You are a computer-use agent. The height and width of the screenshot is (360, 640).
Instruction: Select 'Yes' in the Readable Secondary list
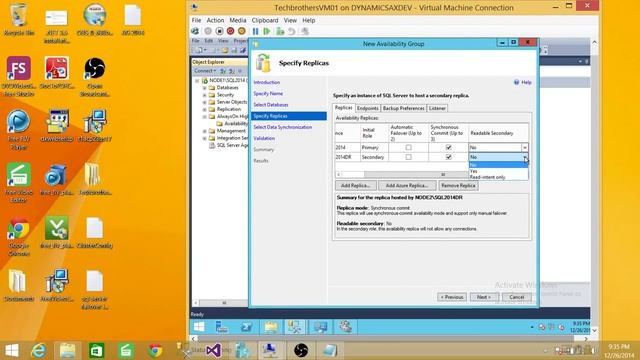(498, 171)
